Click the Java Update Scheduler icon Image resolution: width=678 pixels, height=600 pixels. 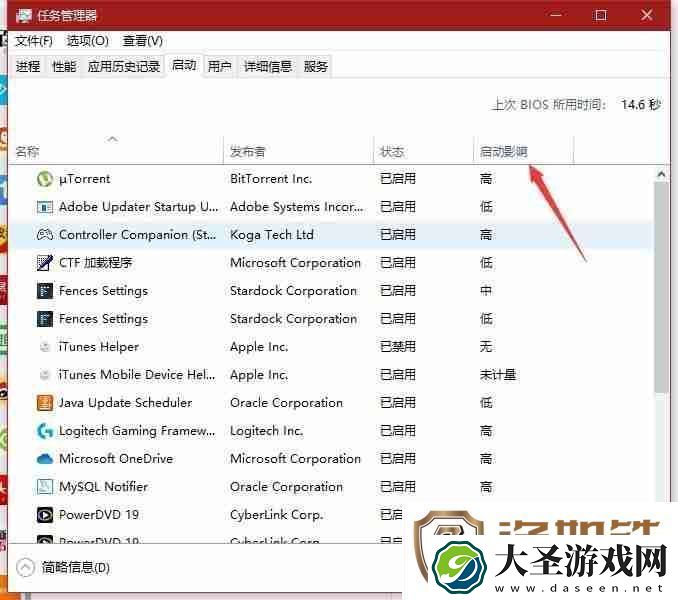click(45, 403)
